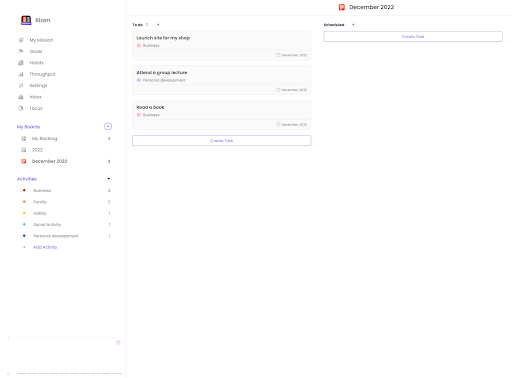The image size is (512, 378).
Task: Click the Habits icon in the sidebar
Action: coord(21,63)
